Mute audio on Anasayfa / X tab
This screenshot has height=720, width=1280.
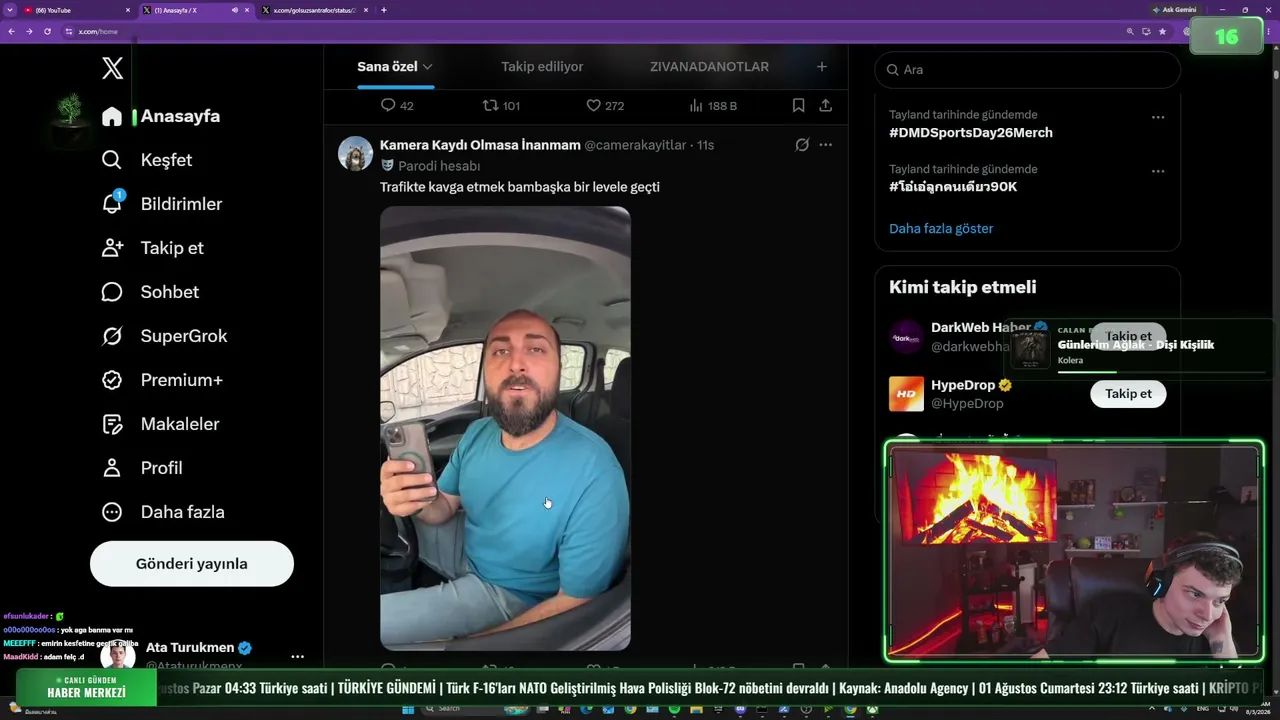pyautogui.click(x=235, y=10)
